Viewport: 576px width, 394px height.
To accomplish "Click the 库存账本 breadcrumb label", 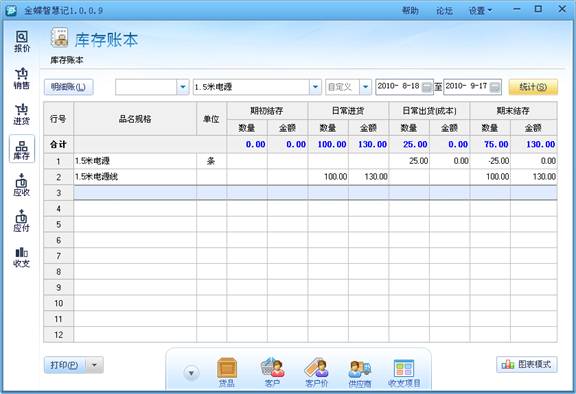I will (x=66, y=60).
